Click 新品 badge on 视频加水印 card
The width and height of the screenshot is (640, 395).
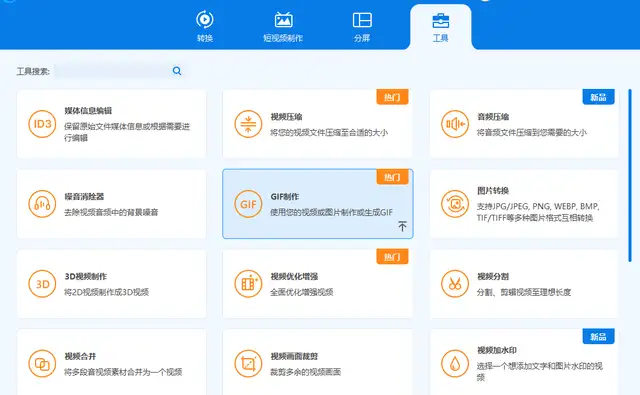tap(598, 337)
